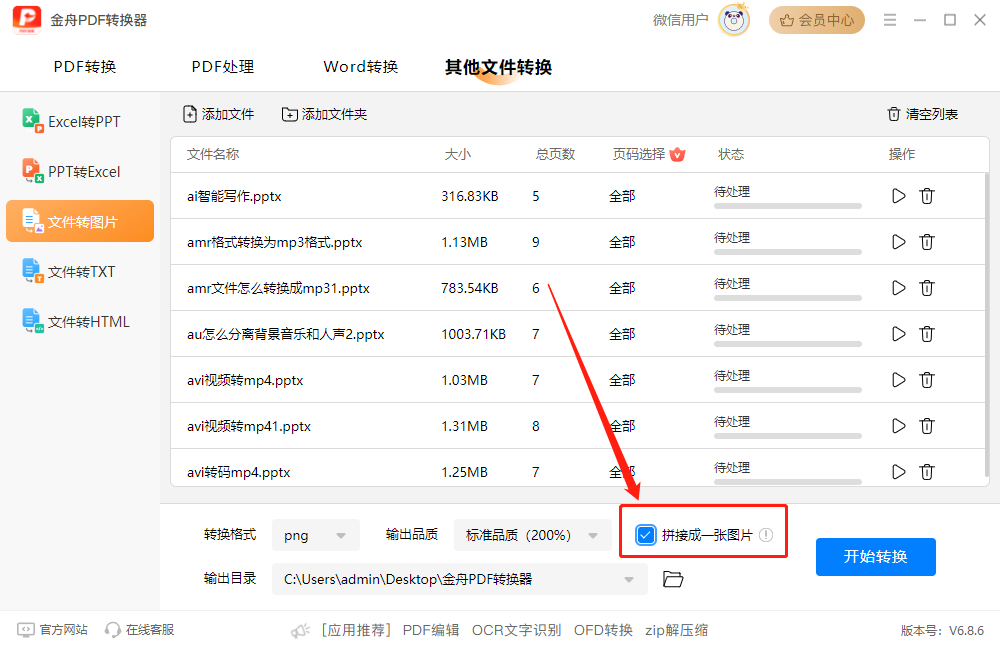Expand the 标准品质 (200%) quality dropdown
The image size is (1000, 650).
click(532, 535)
